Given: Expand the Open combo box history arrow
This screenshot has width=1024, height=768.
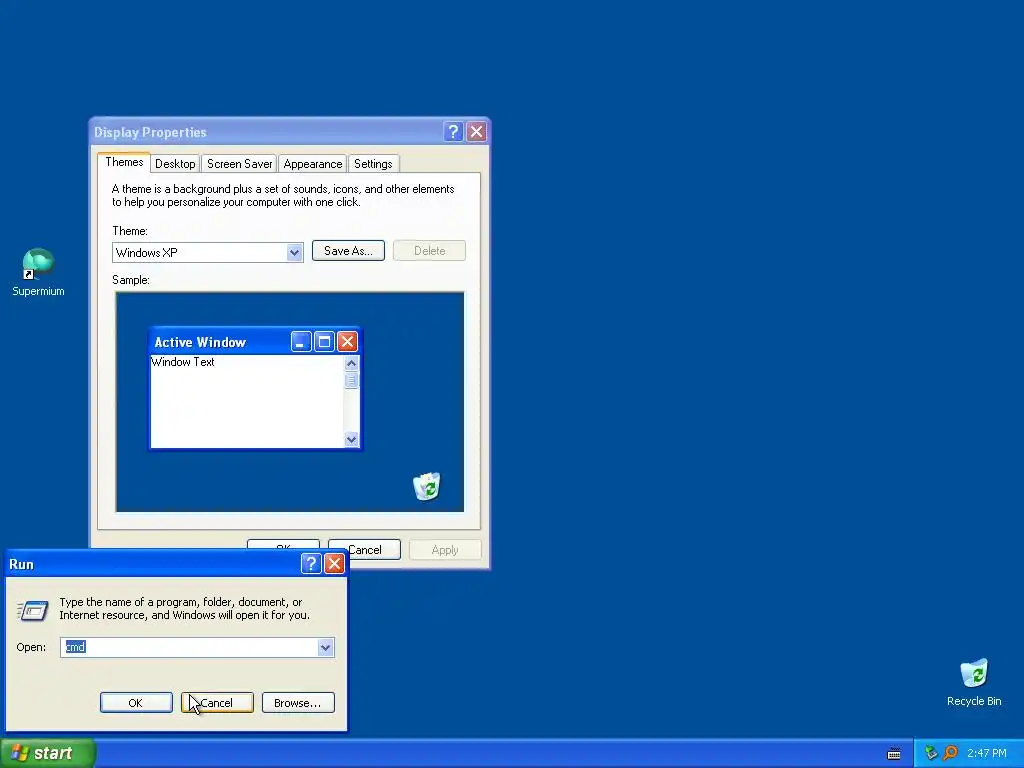Looking at the screenshot, I should (x=325, y=647).
